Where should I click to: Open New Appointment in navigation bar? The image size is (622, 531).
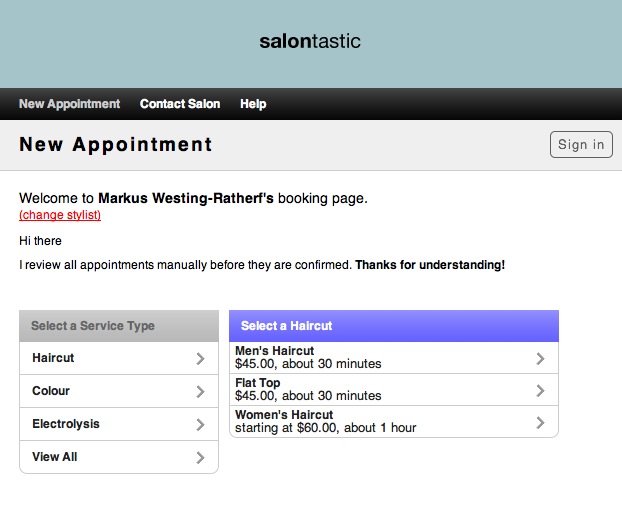(x=69, y=104)
